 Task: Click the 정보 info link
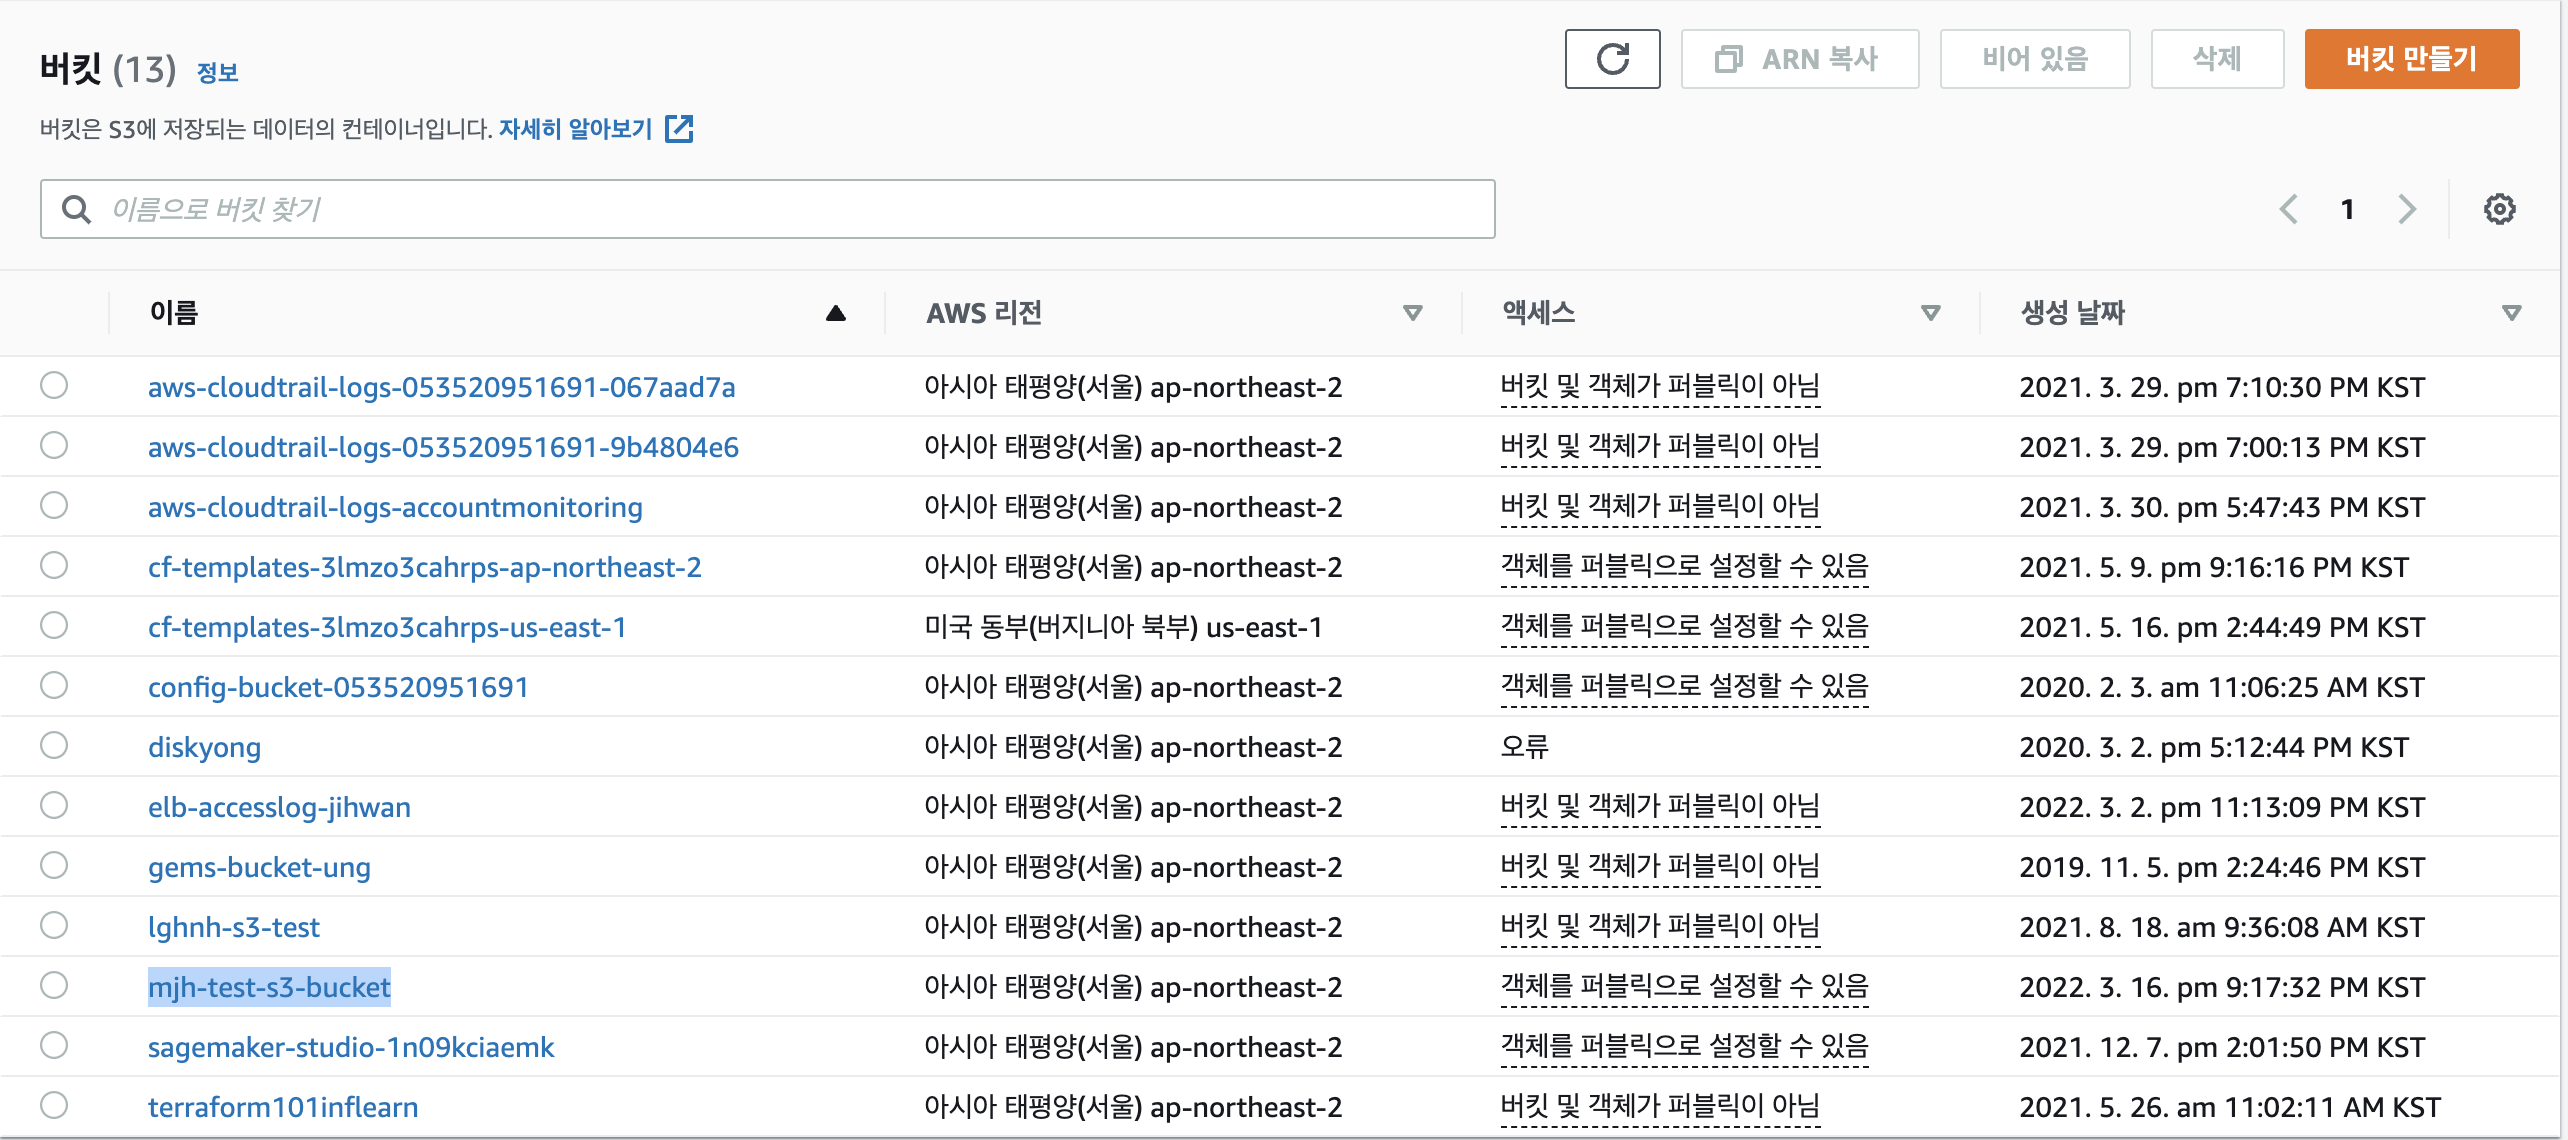coord(217,72)
